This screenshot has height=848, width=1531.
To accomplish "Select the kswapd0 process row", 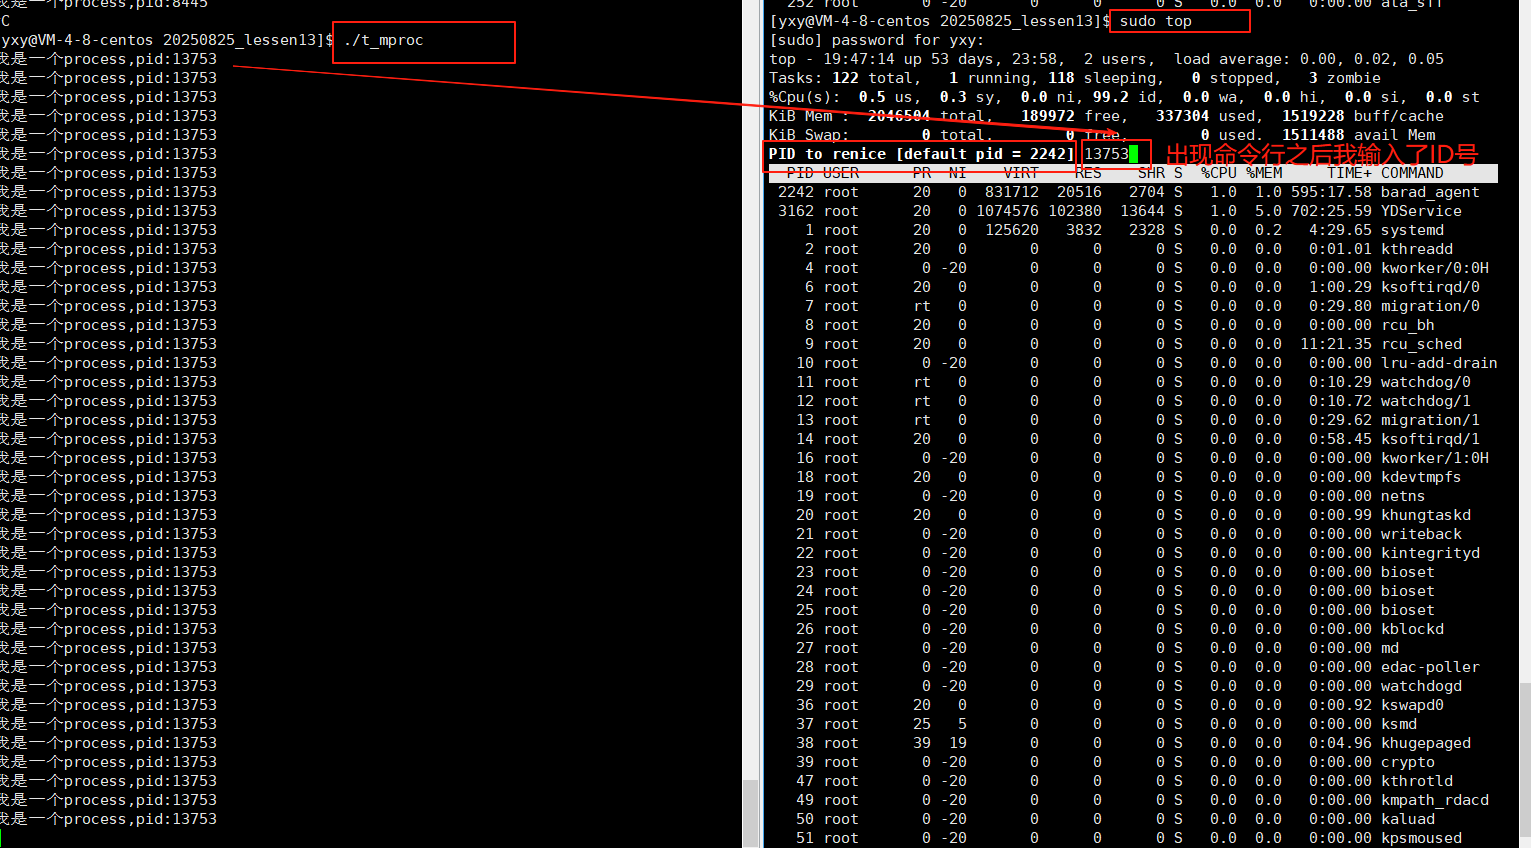I will (x=1133, y=705).
